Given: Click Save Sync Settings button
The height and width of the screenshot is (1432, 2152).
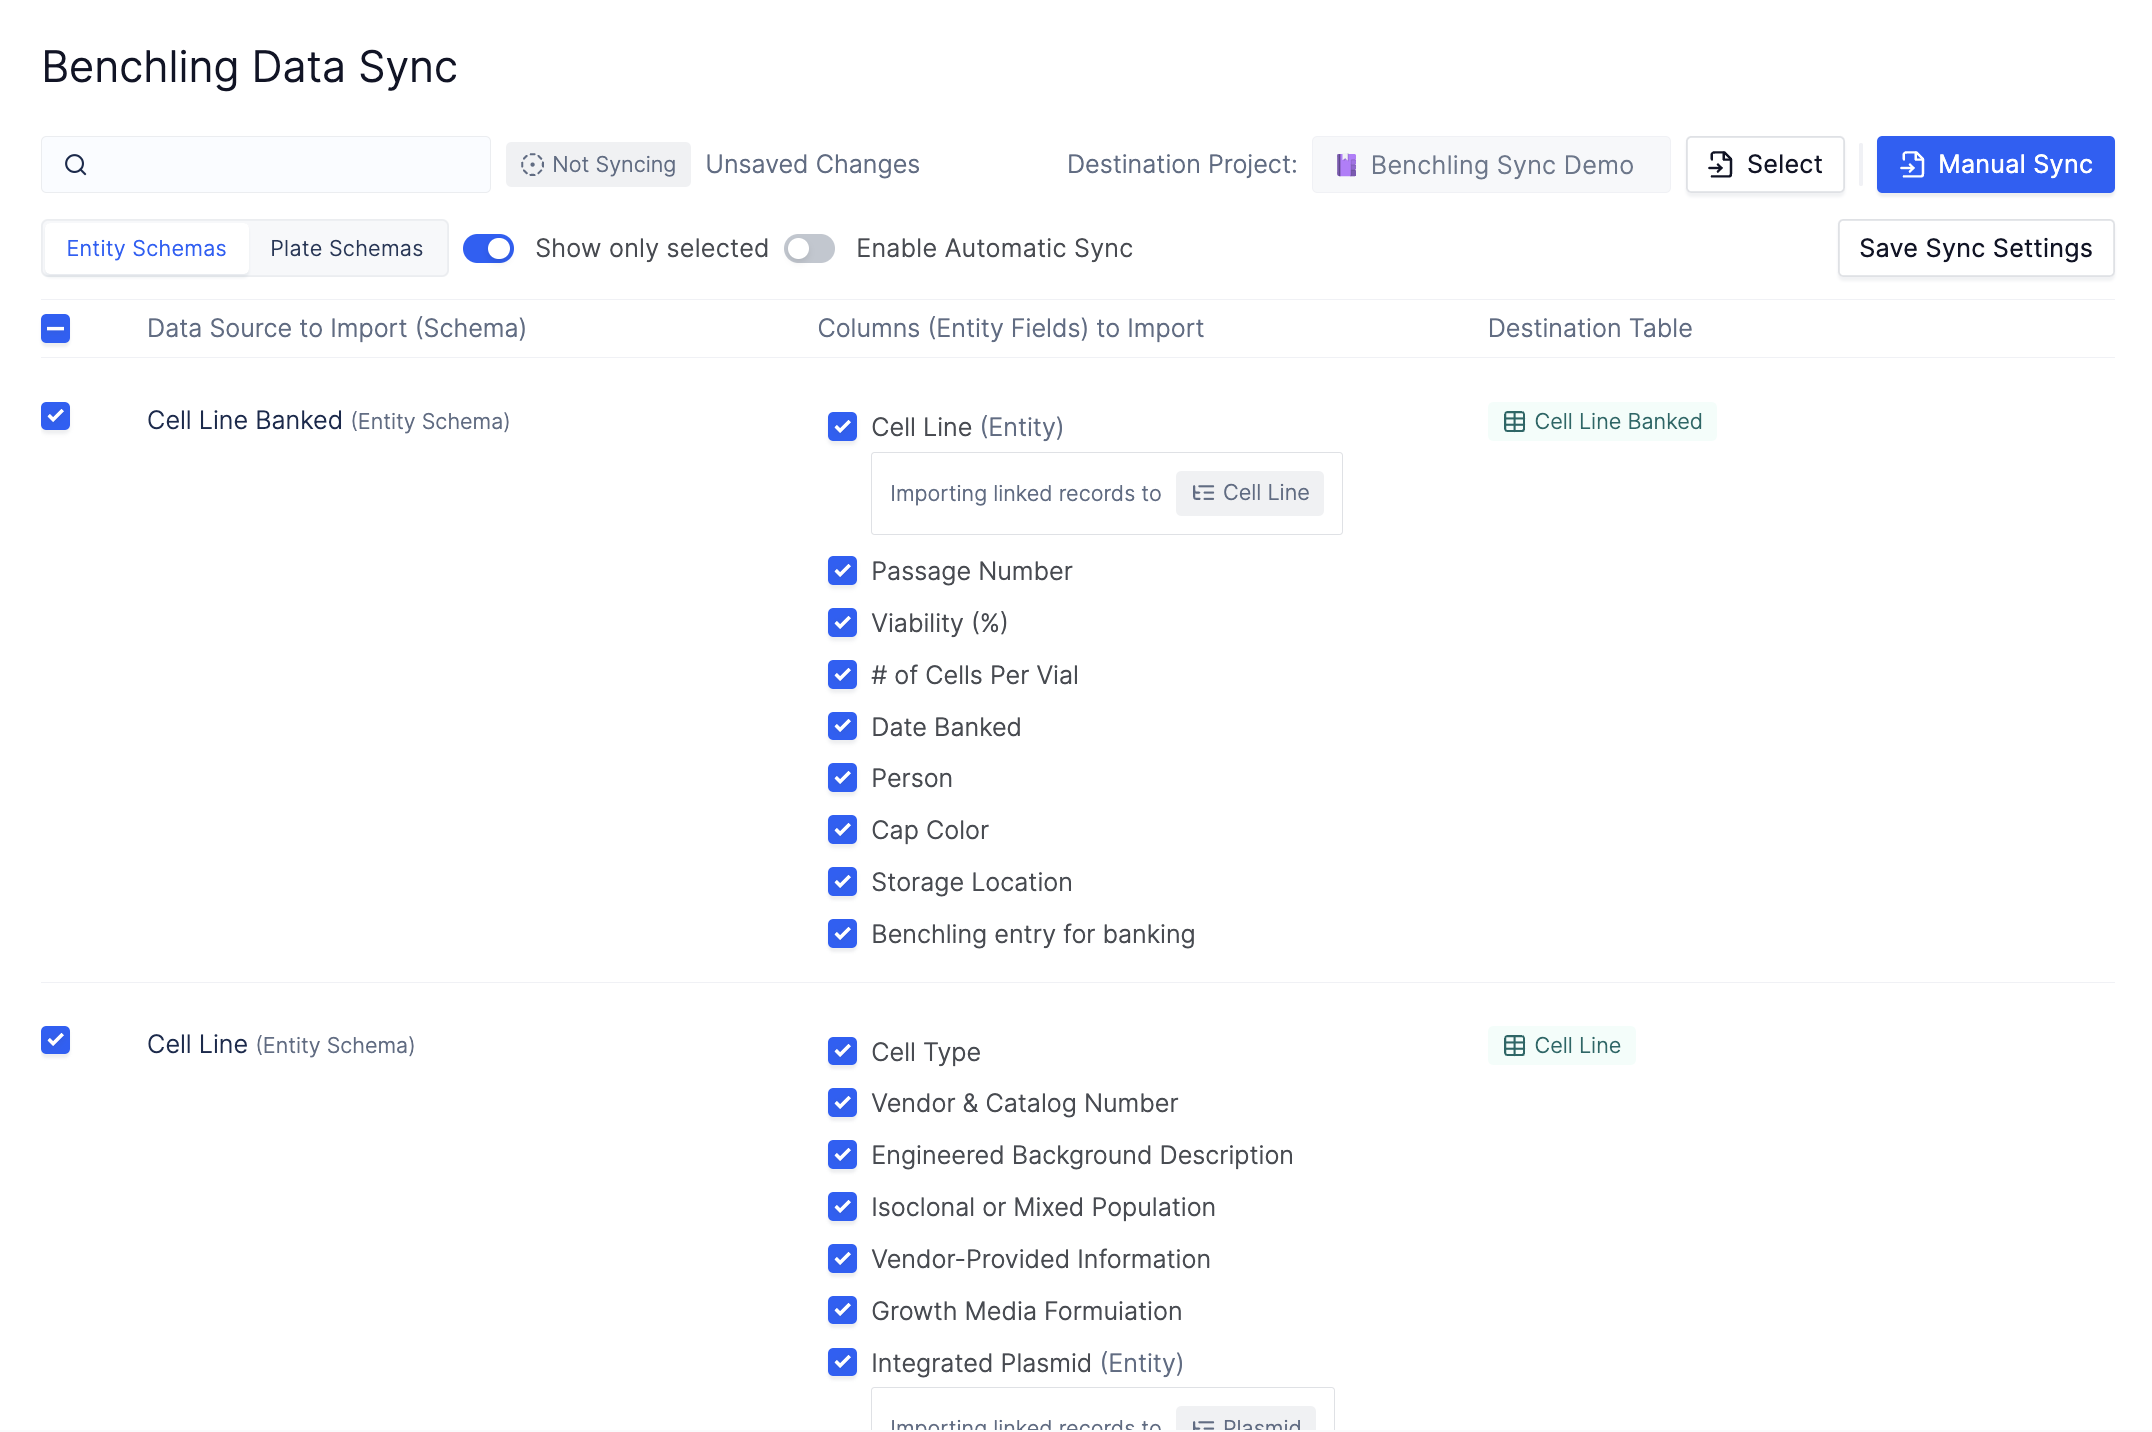Looking at the screenshot, I should (x=1976, y=249).
